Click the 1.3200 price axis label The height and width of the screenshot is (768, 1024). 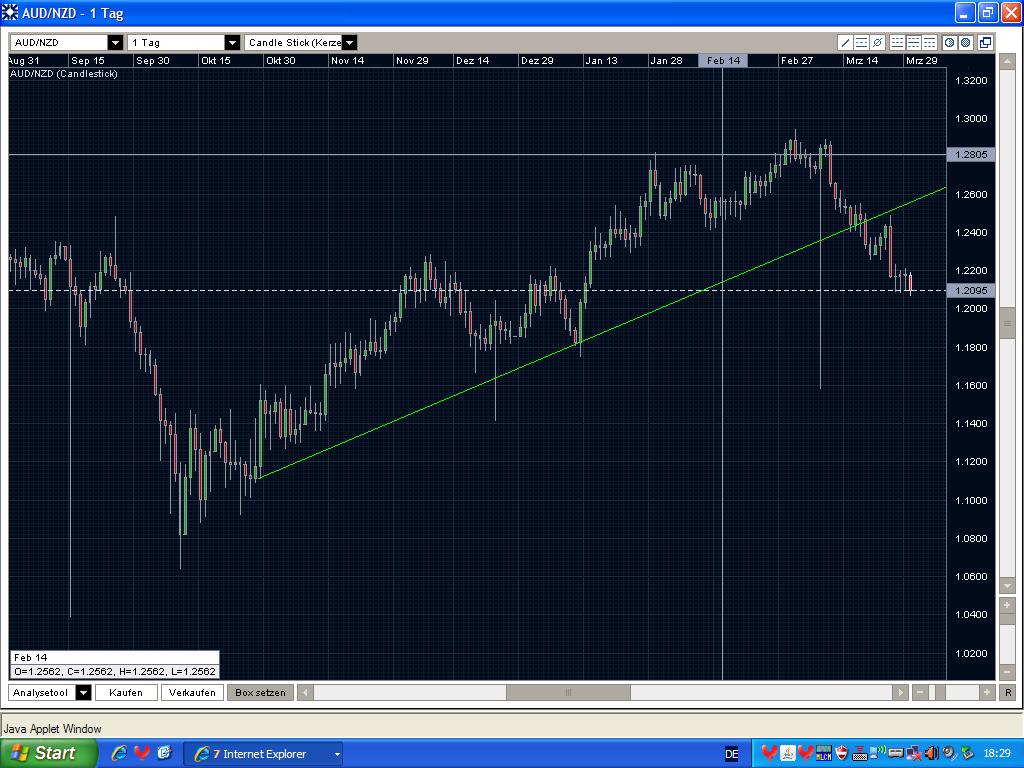click(971, 80)
